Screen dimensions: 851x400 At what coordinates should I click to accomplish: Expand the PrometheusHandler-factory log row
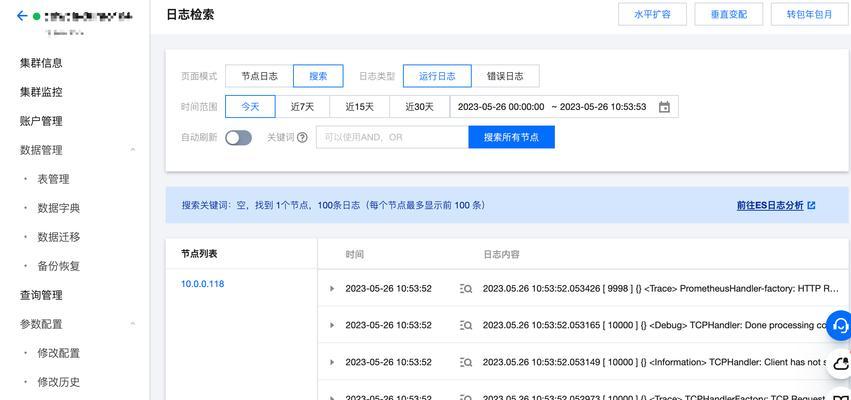332,288
